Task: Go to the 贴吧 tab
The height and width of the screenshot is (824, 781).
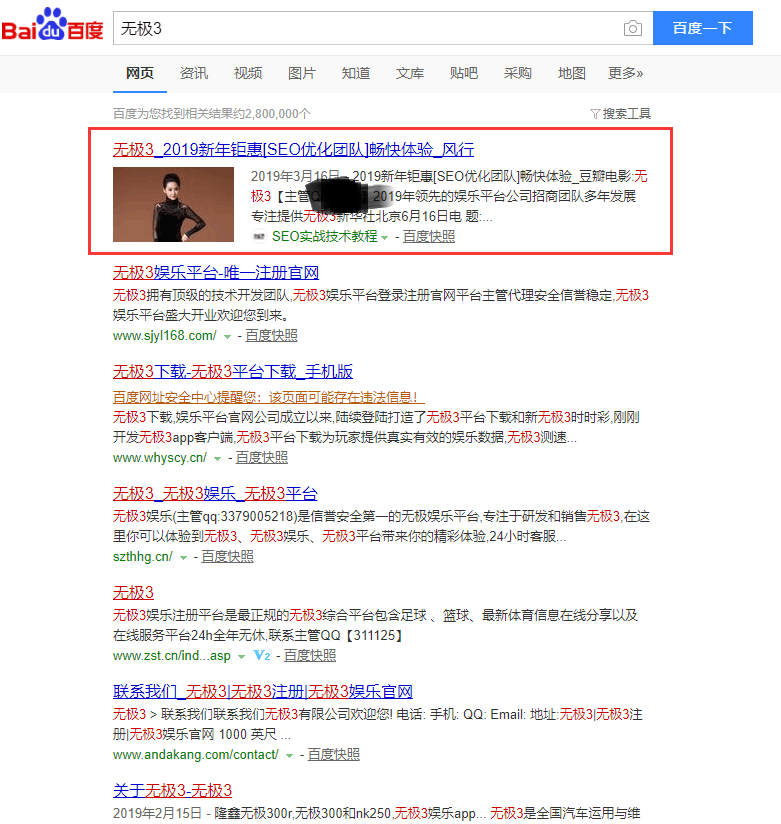Action: point(464,73)
